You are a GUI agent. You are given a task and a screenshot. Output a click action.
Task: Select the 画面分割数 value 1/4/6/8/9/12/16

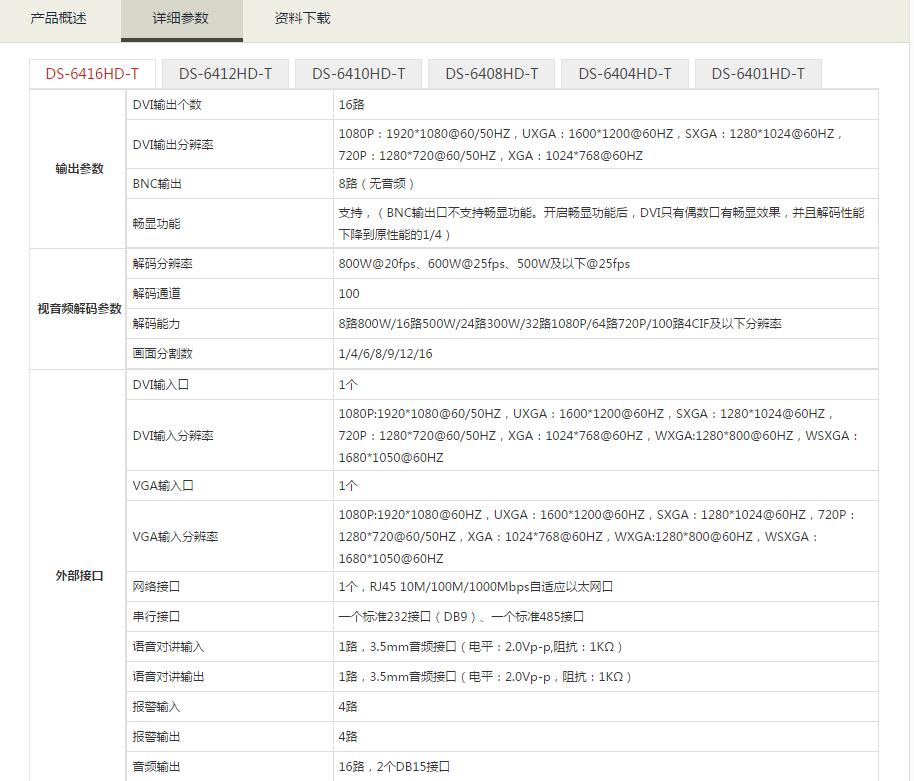pyautogui.click(x=385, y=354)
